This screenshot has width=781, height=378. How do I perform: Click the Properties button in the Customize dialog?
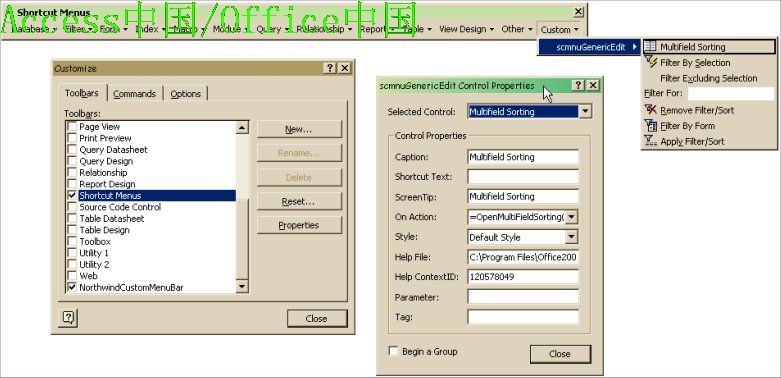[x=299, y=225]
